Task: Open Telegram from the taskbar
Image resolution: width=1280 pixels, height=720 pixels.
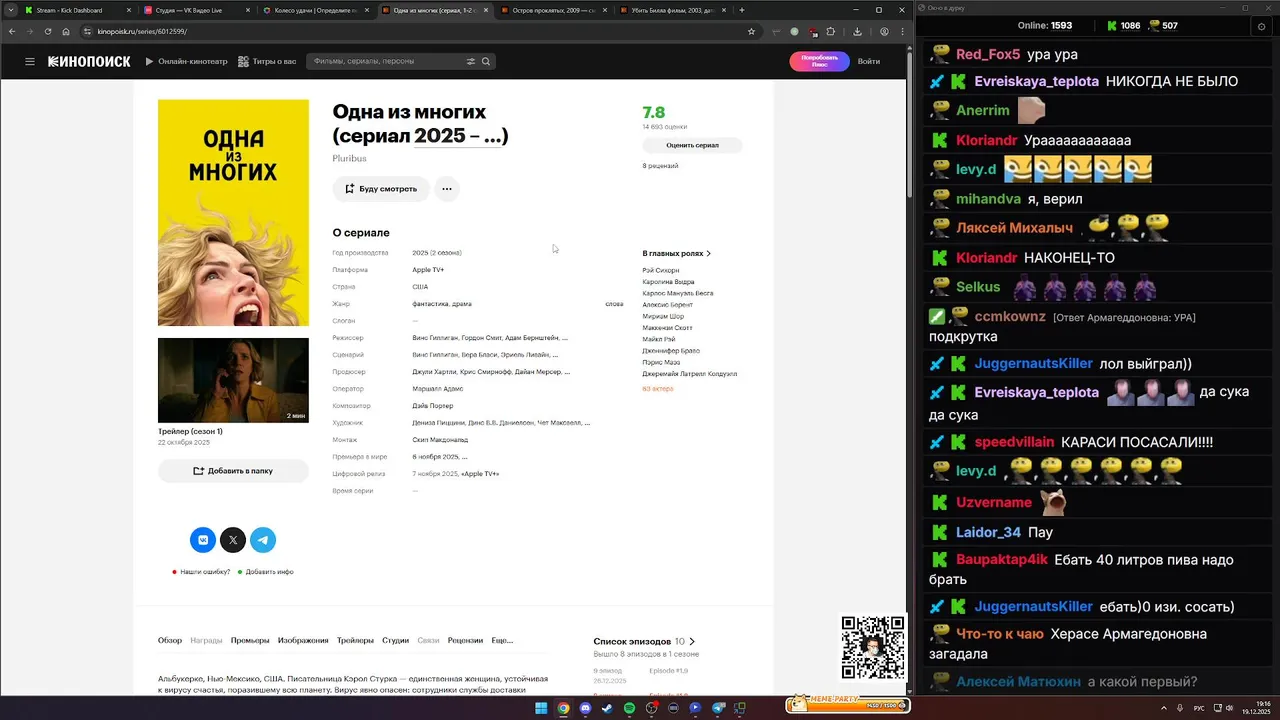Action: (x=718, y=708)
